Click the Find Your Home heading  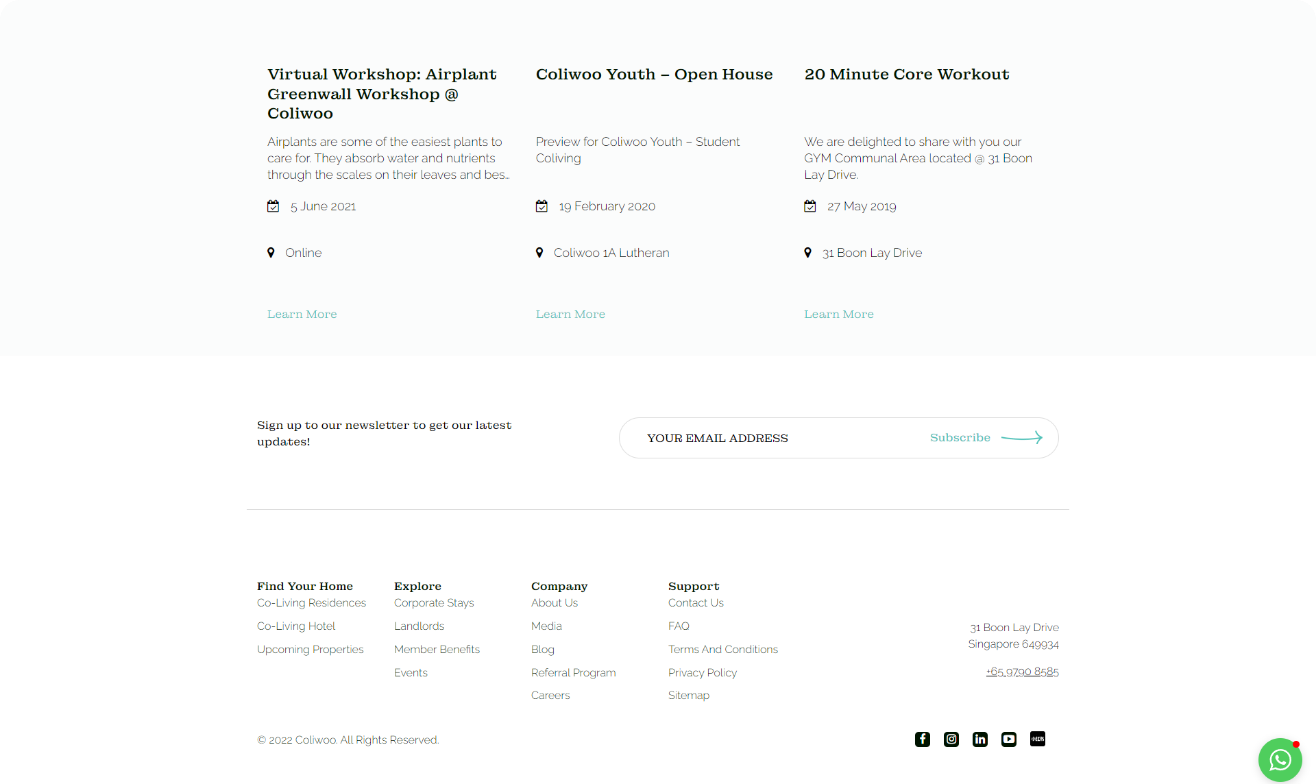point(305,586)
